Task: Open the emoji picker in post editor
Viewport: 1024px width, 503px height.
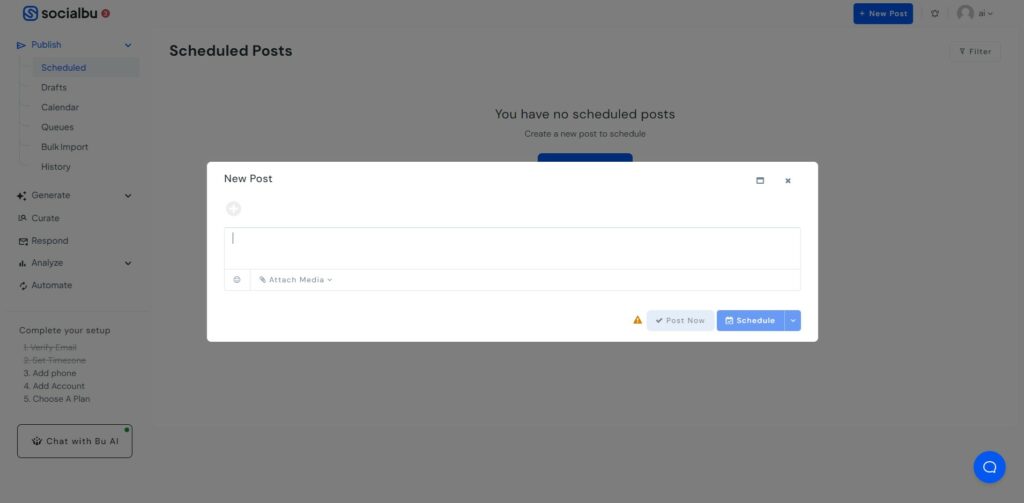Action: point(237,280)
